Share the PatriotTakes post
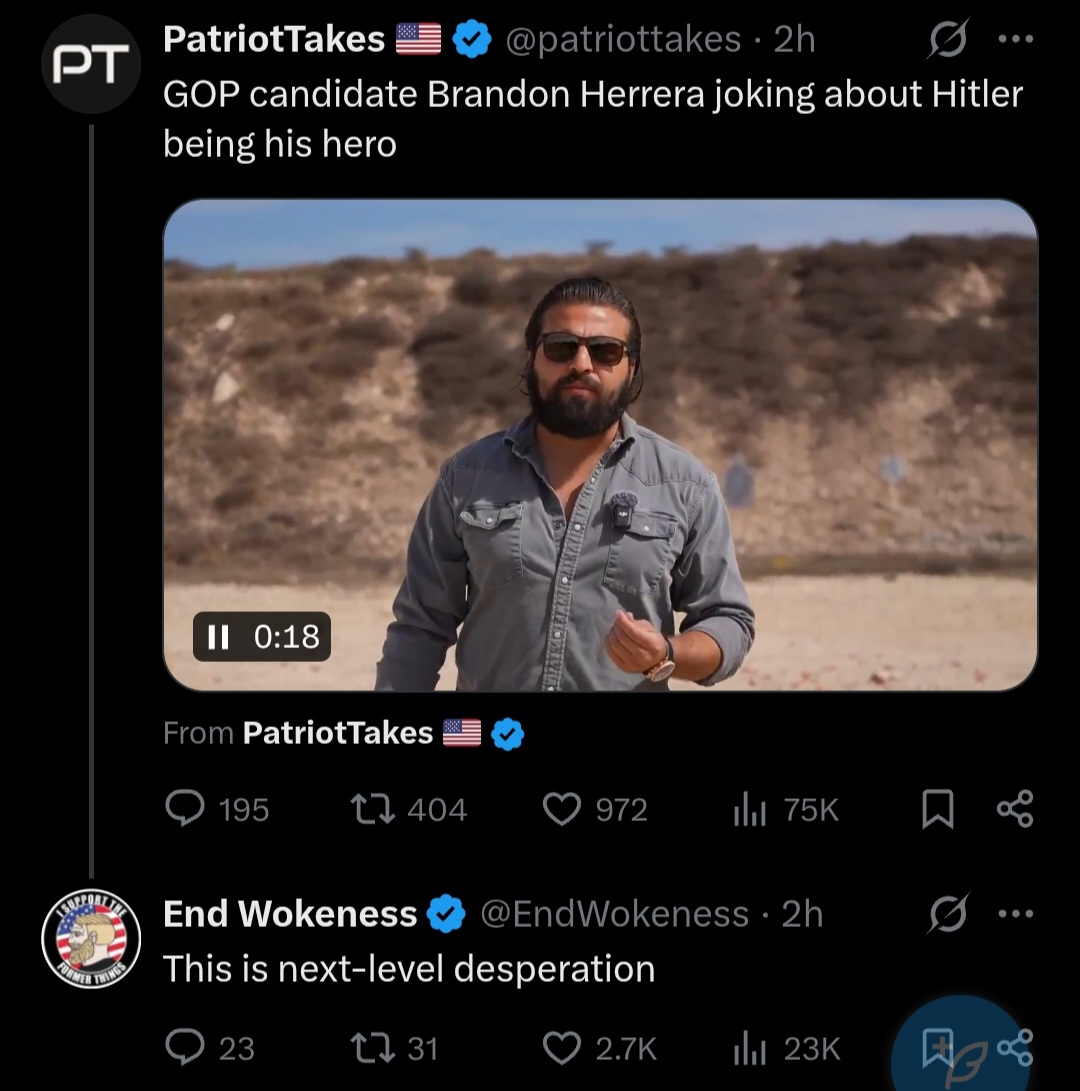The height and width of the screenshot is (1091, 1080). (1015, 809)
